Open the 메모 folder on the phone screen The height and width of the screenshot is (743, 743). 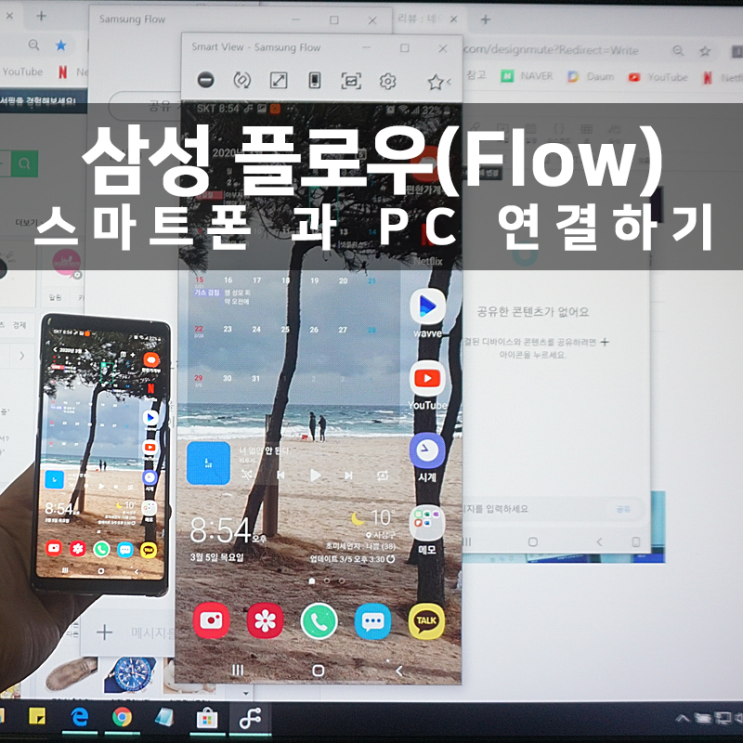pos(427,523)
